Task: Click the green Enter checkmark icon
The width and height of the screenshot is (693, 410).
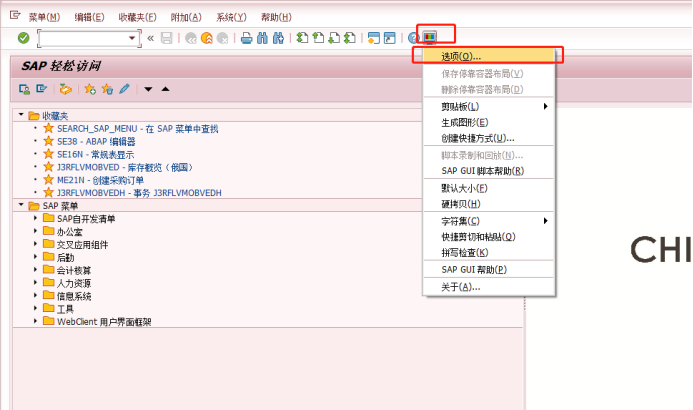Action: (x=23, y=38)
